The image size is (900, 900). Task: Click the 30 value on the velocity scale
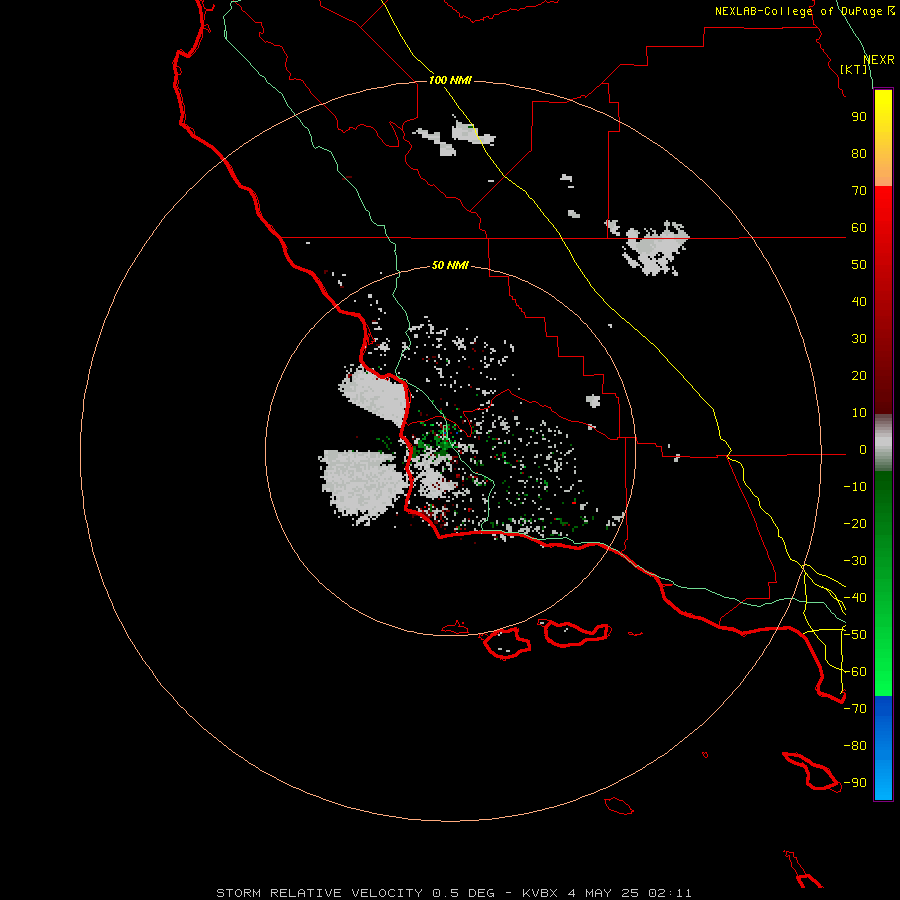[859, 339]
